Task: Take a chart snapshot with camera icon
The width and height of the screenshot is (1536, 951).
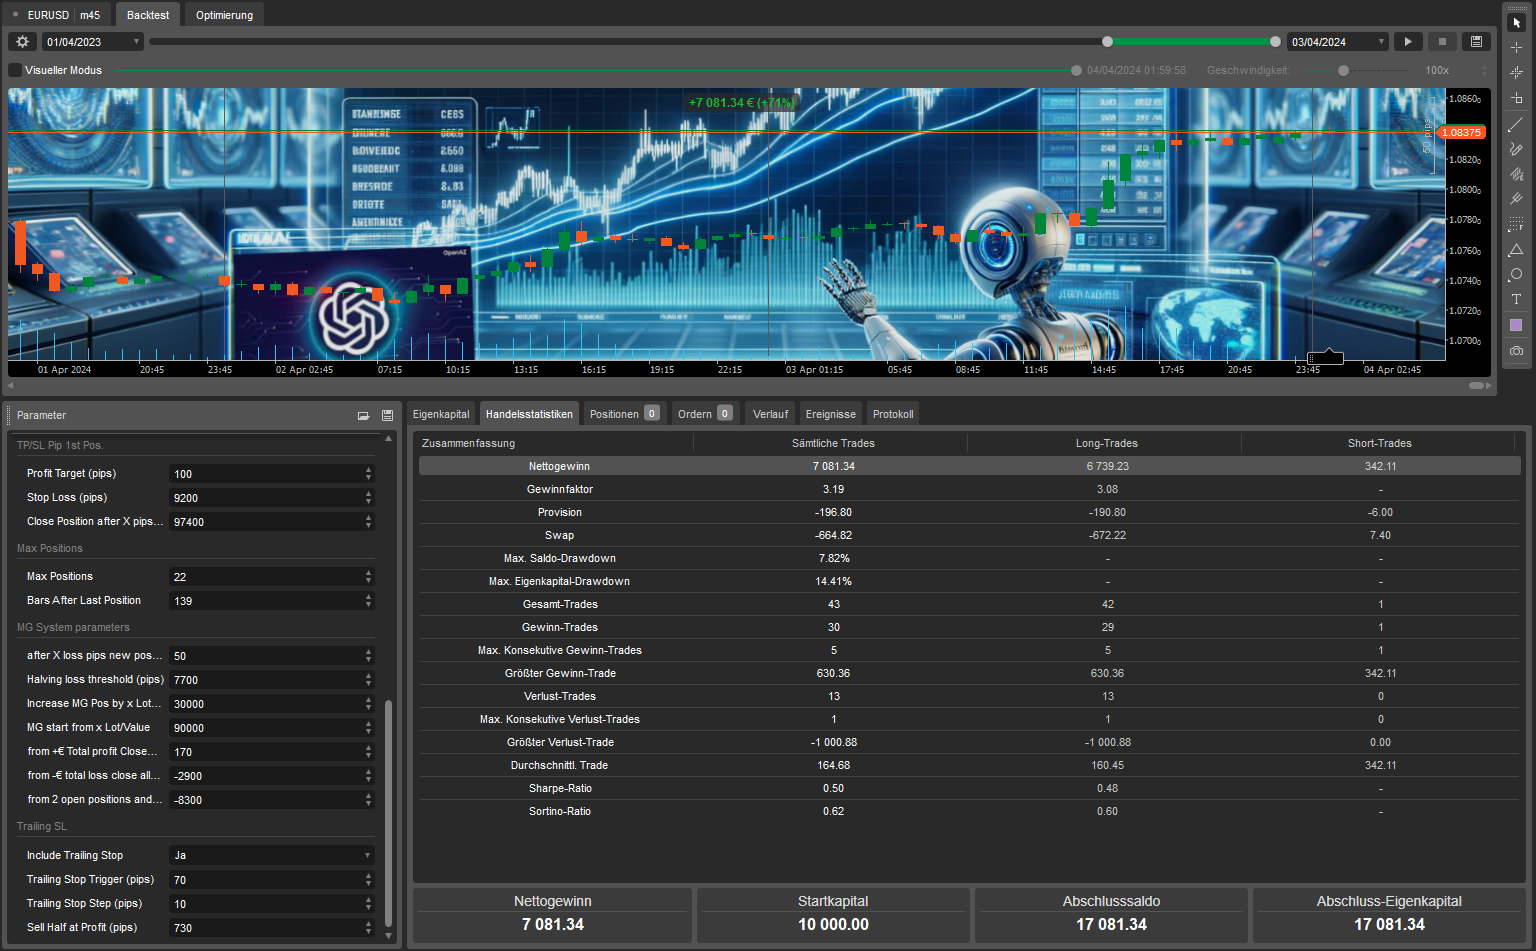Action: coord(1516,351)
